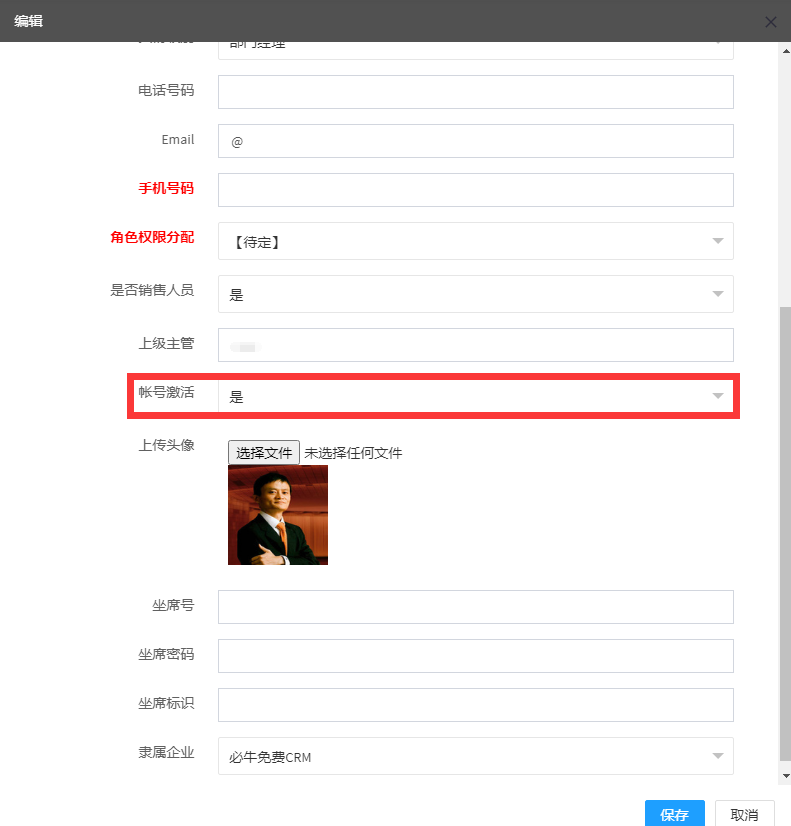Click the 上传头像 label
The image size is (791, 826).
coord(166,445)
